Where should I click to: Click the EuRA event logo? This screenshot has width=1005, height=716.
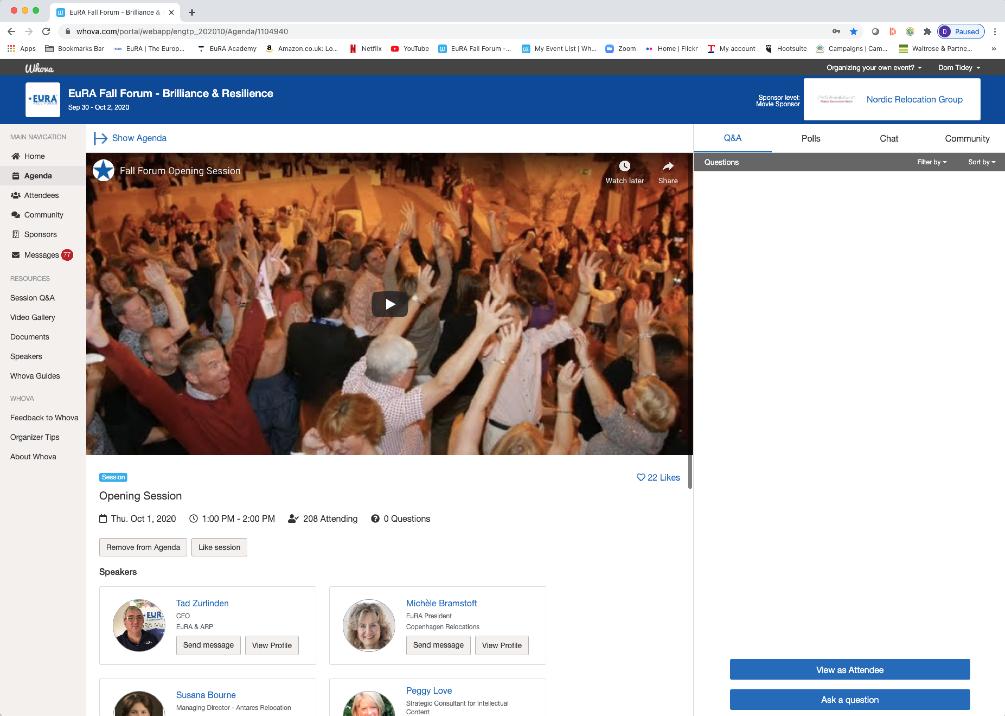click(x=42, y=99)
